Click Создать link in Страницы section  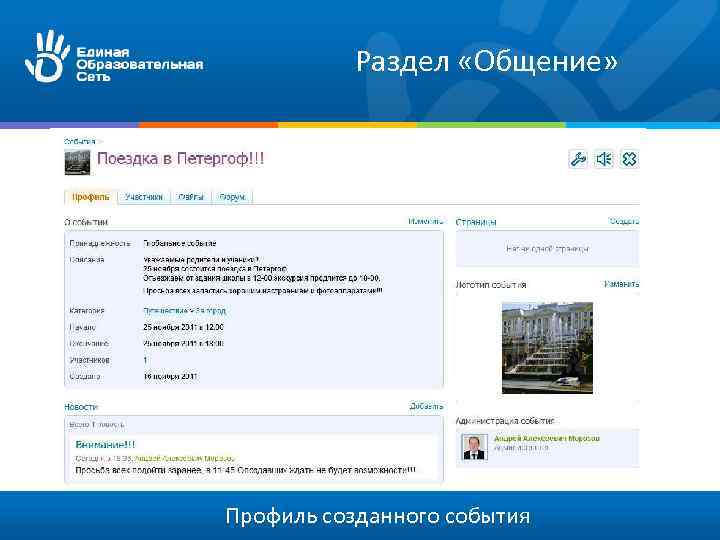(624, 221)
